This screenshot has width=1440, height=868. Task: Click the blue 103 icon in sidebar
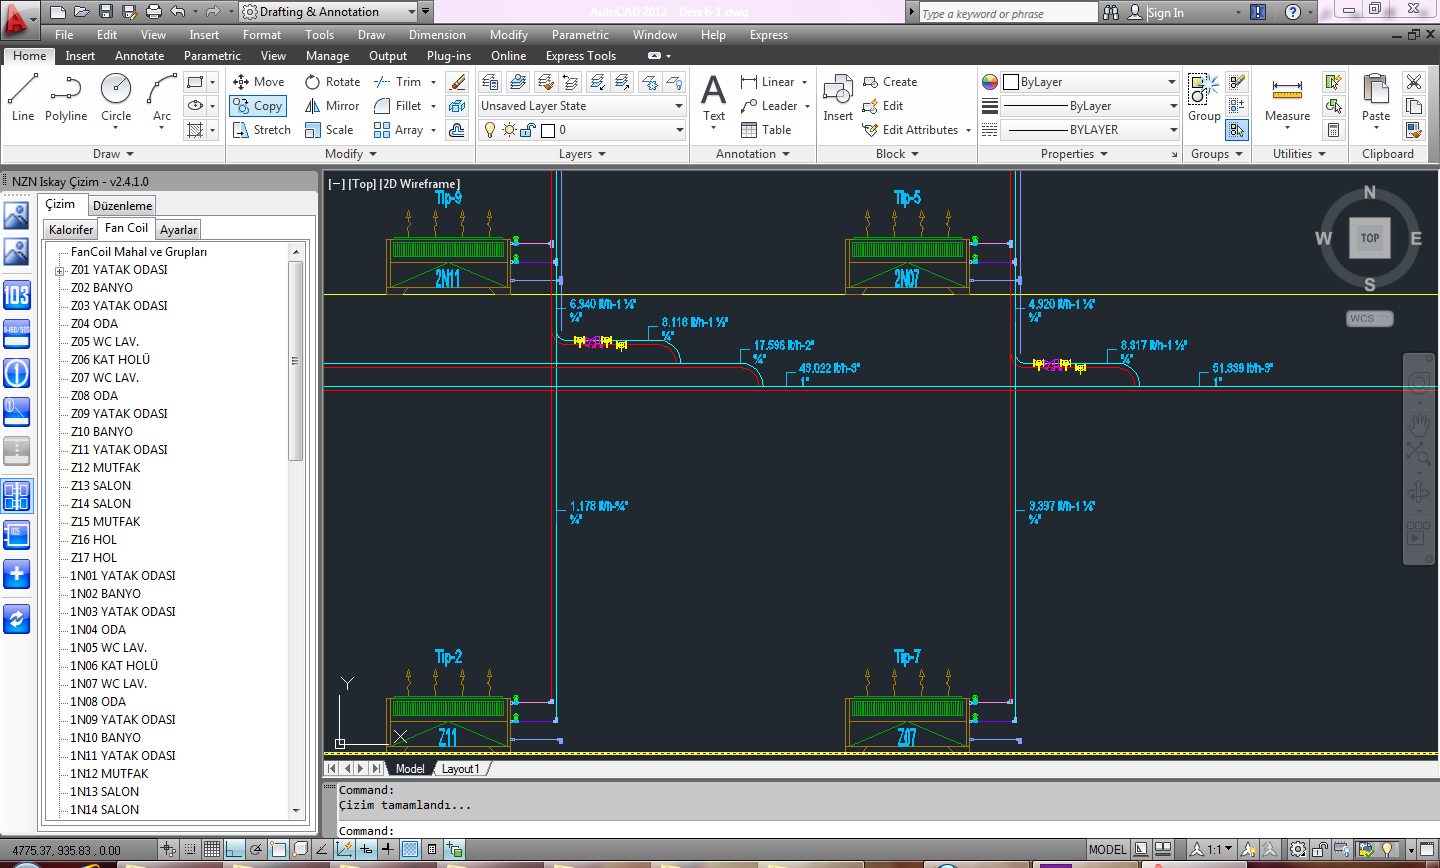17,294
